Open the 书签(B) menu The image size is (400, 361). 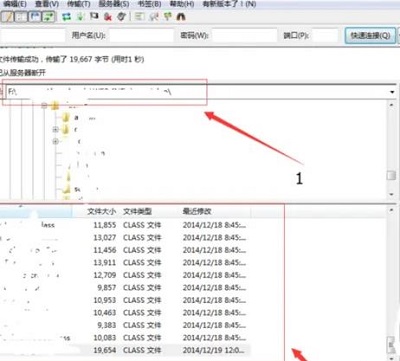point(149,4)
